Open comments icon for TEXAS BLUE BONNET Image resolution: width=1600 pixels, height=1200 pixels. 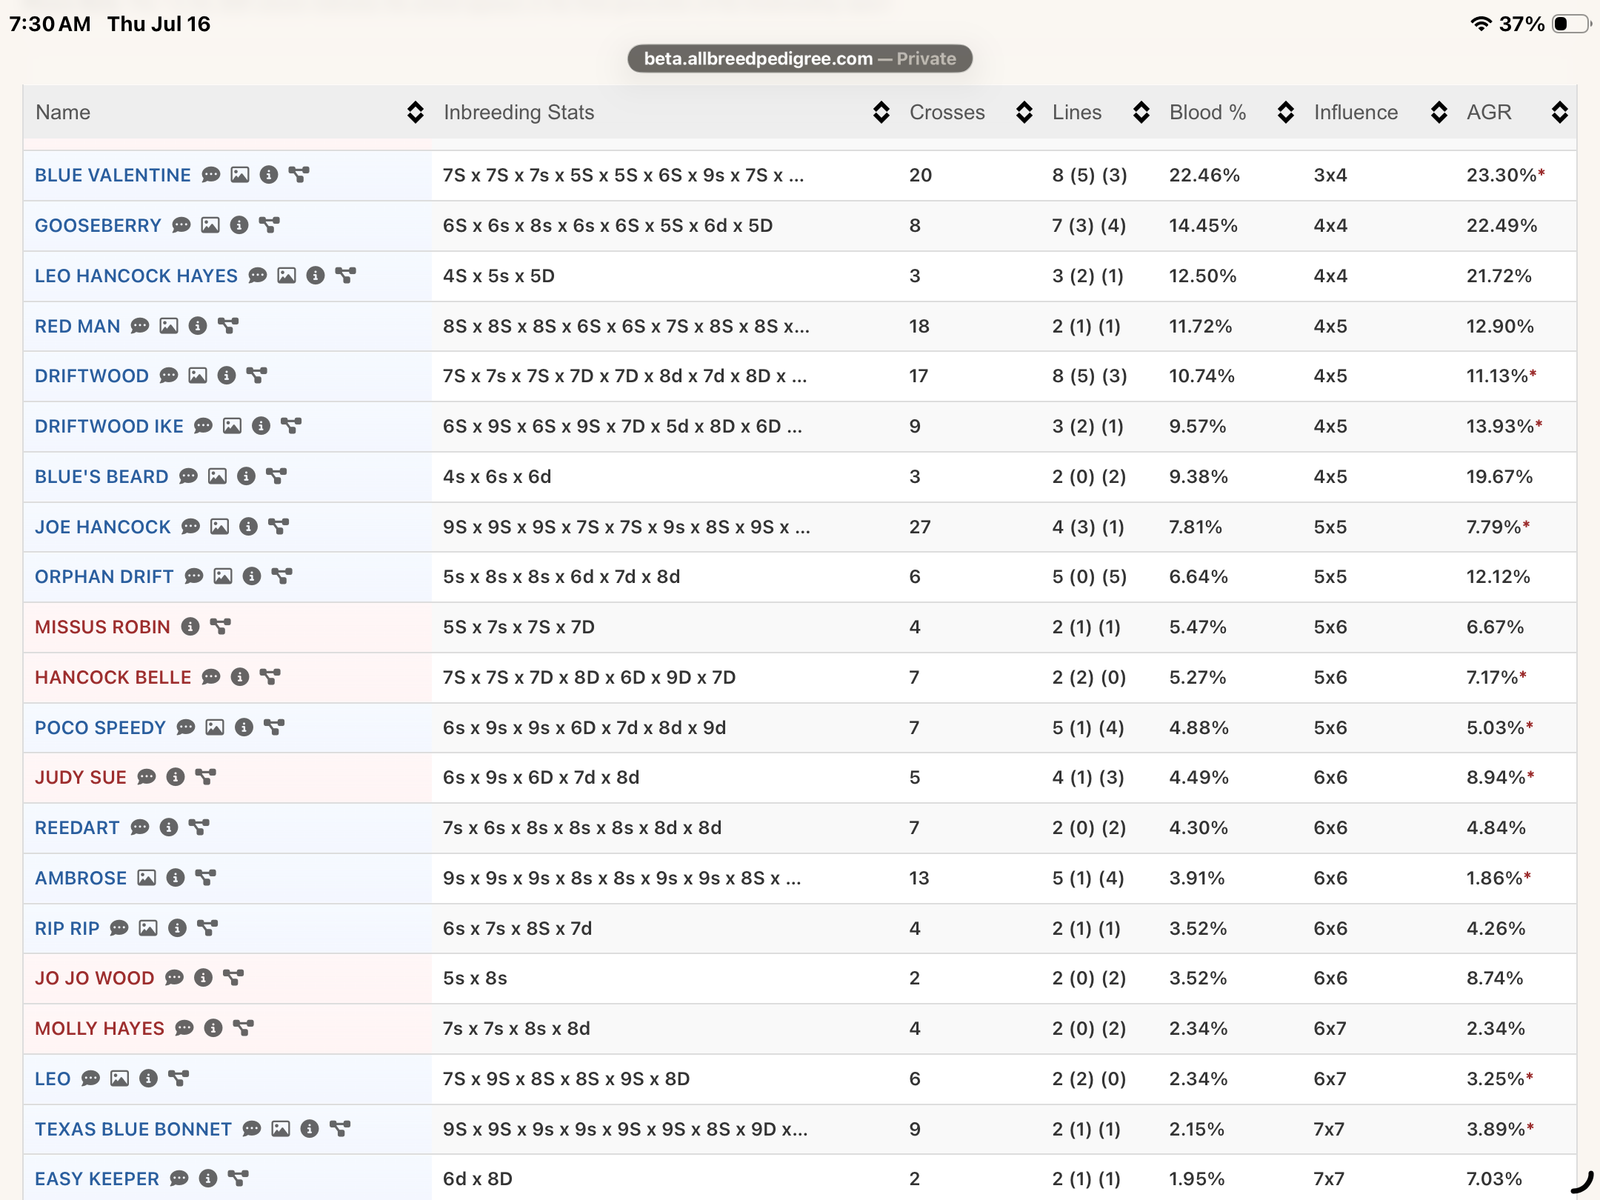[252, 1129]
